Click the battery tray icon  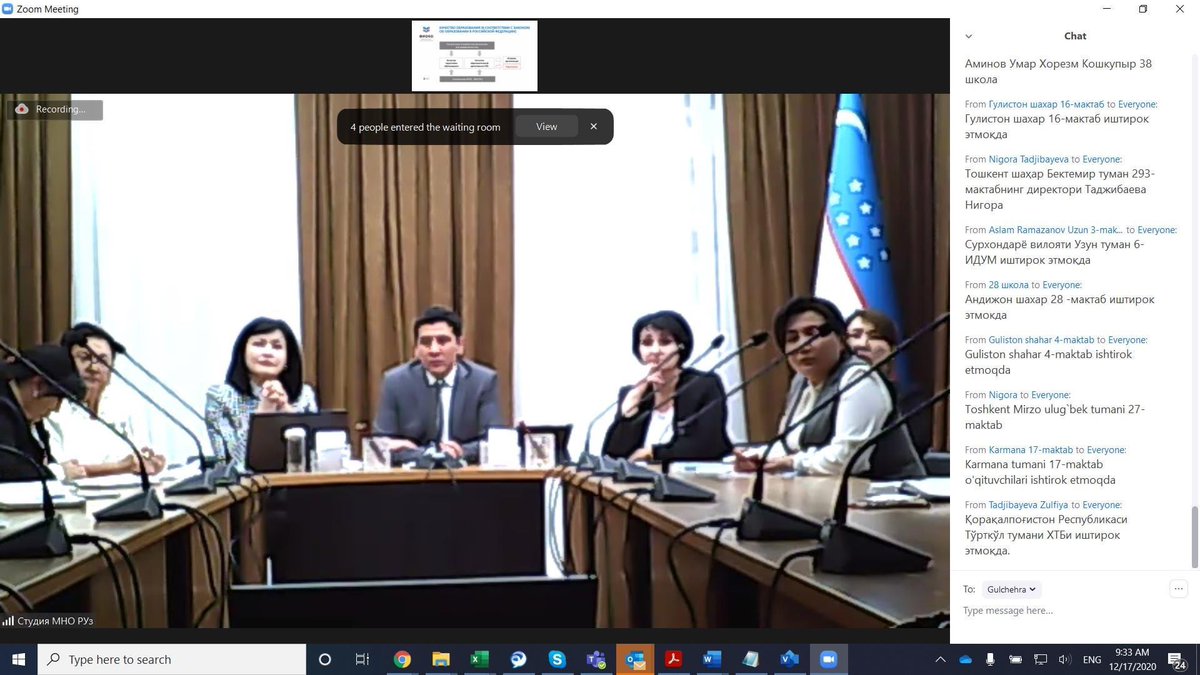(1016, 660)
